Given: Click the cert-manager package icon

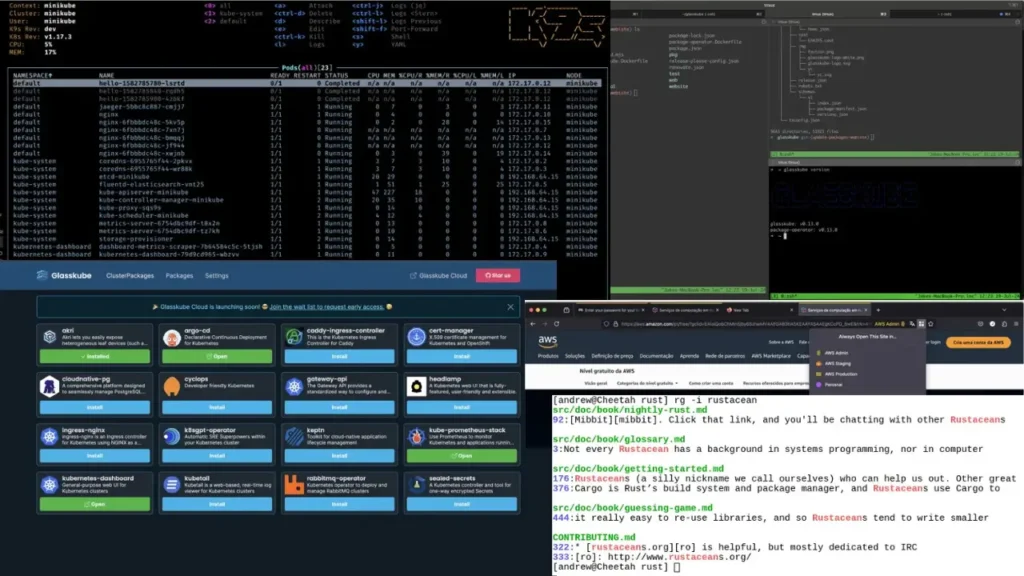Looking at the screenshot, I should (x=416, y=337).
